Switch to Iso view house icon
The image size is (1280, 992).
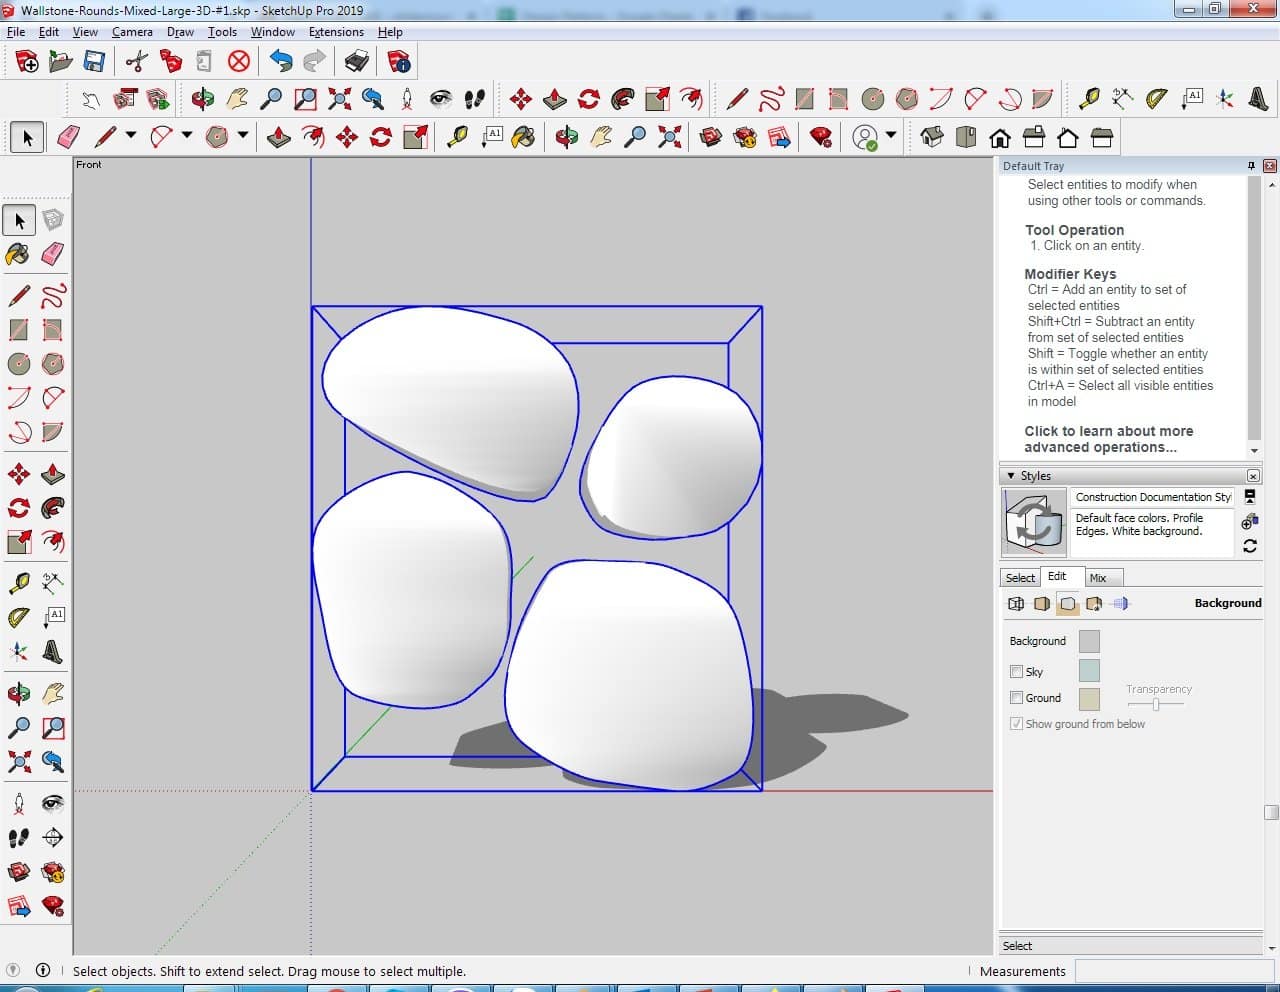point(932,137)
